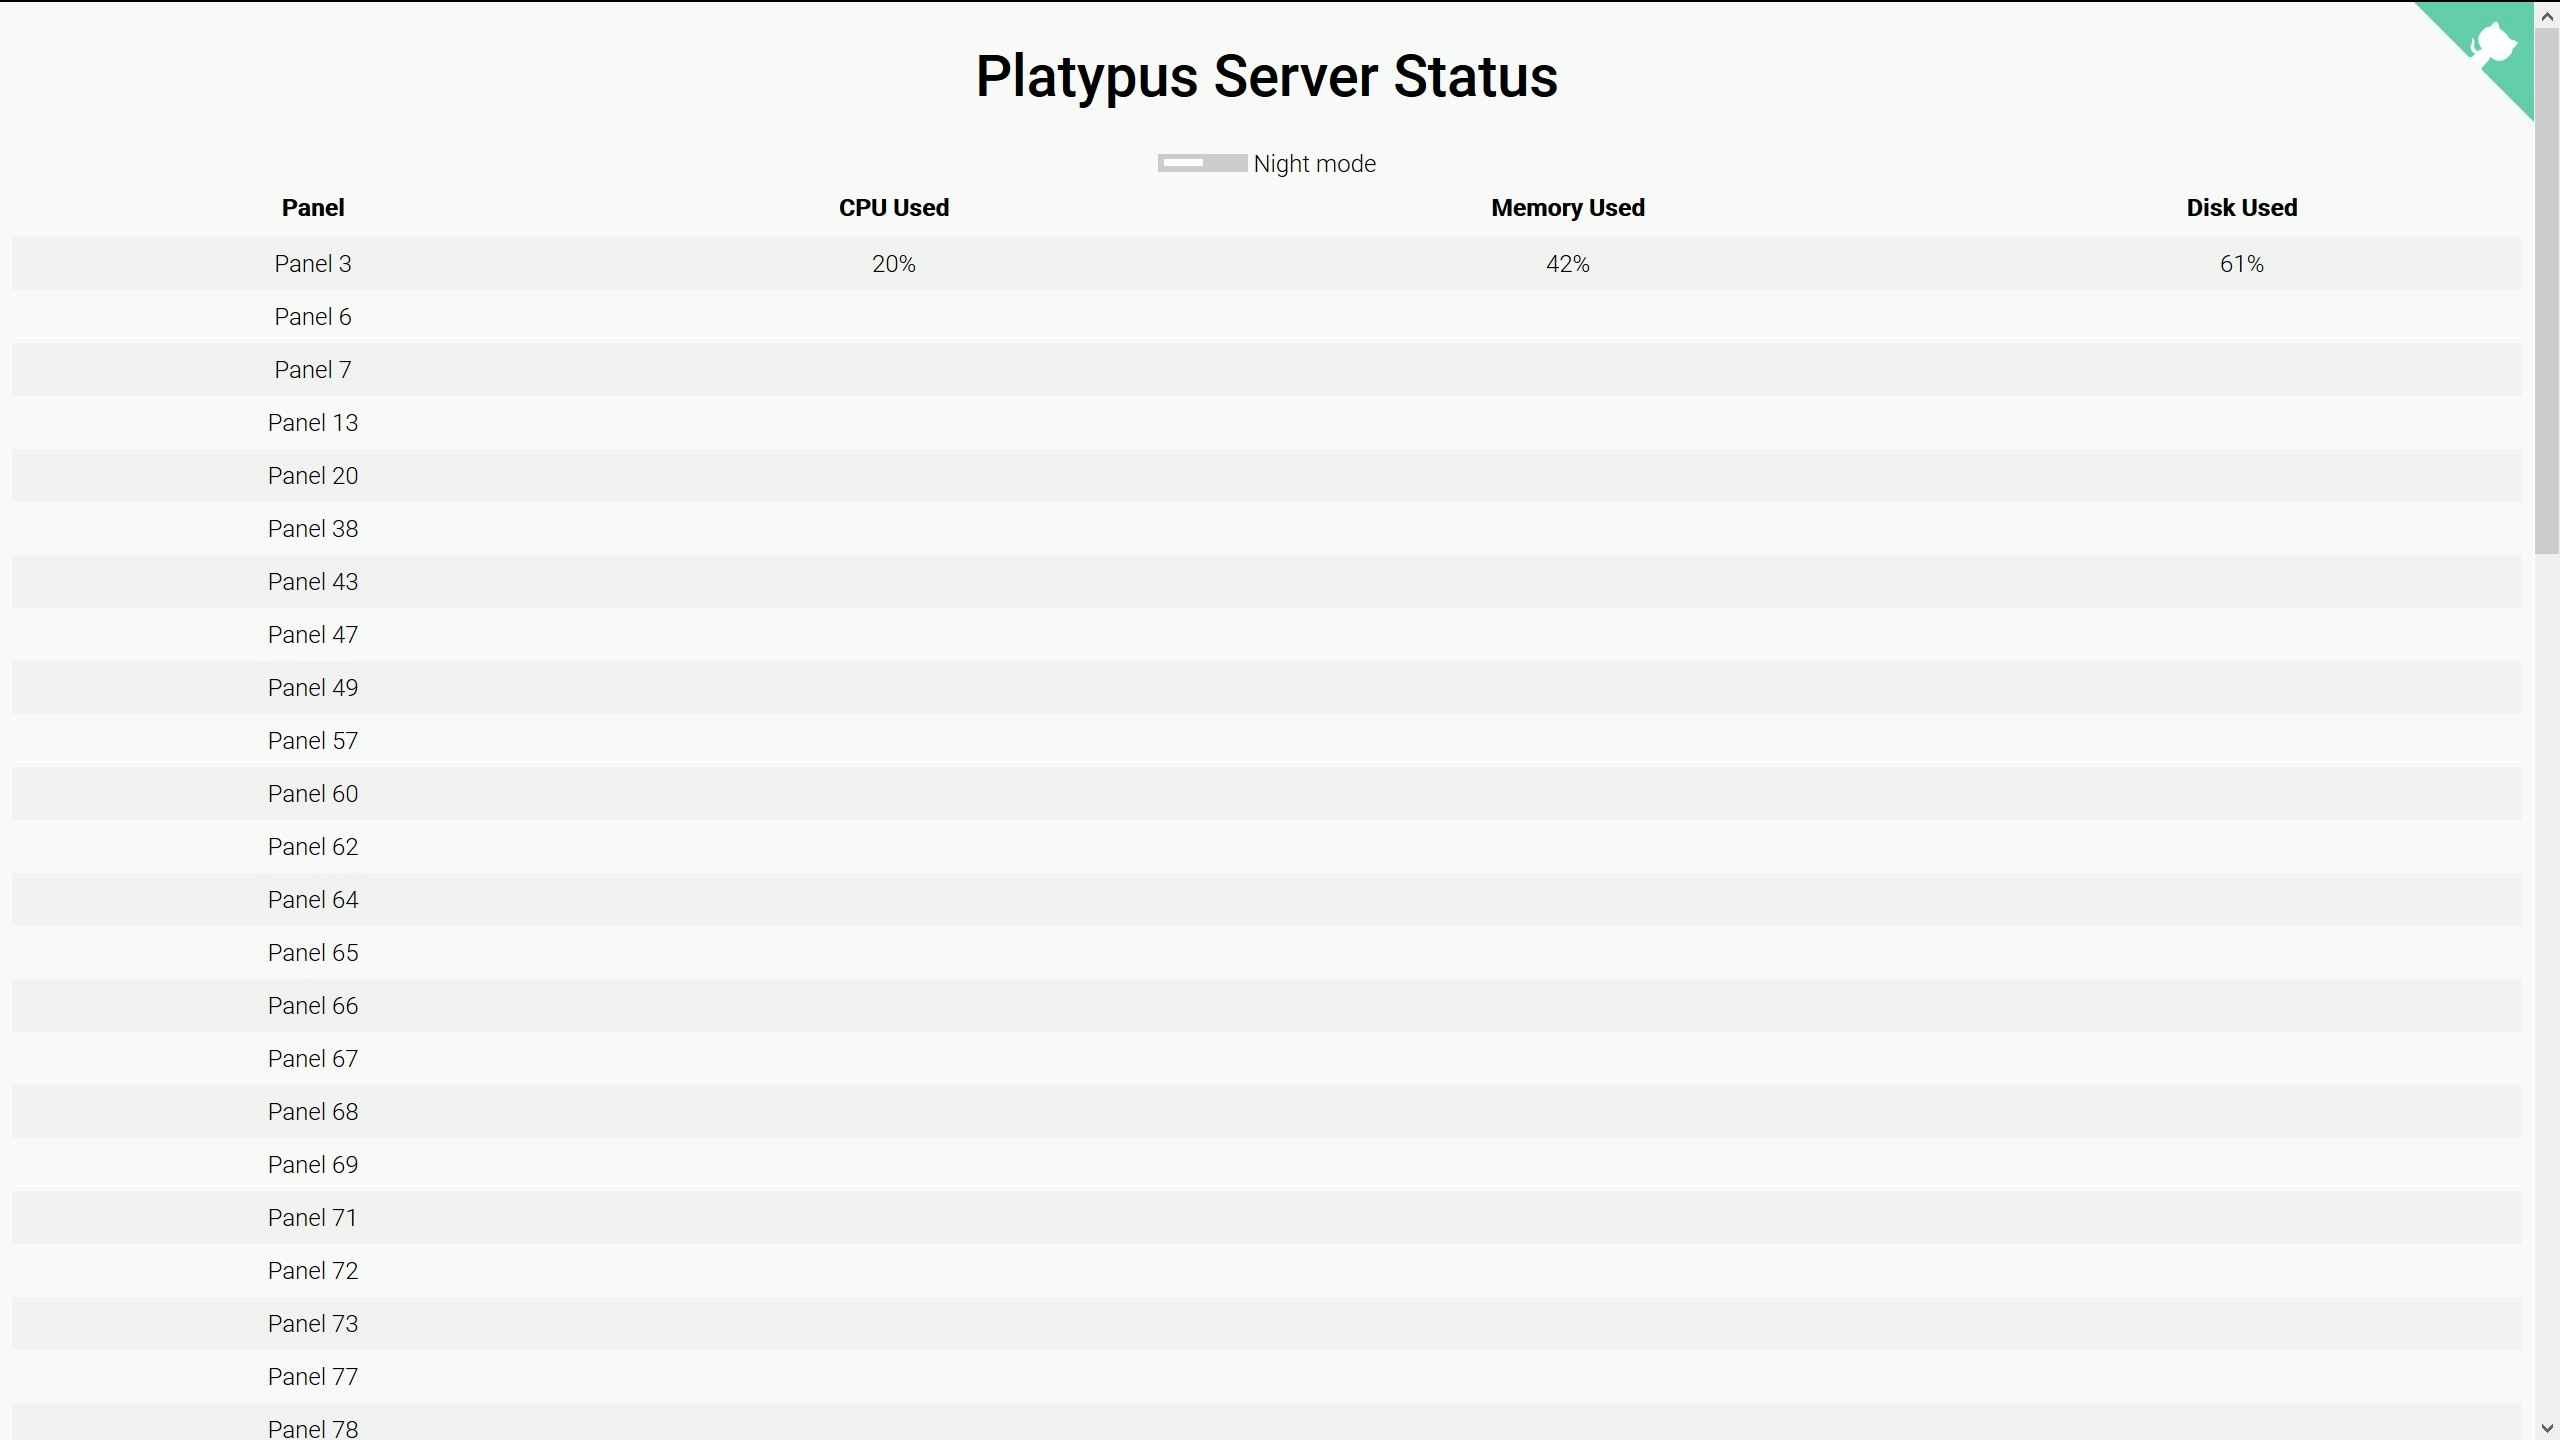Click the Night mode label text
The image size is (2560, 1440).
point(1314,164)
